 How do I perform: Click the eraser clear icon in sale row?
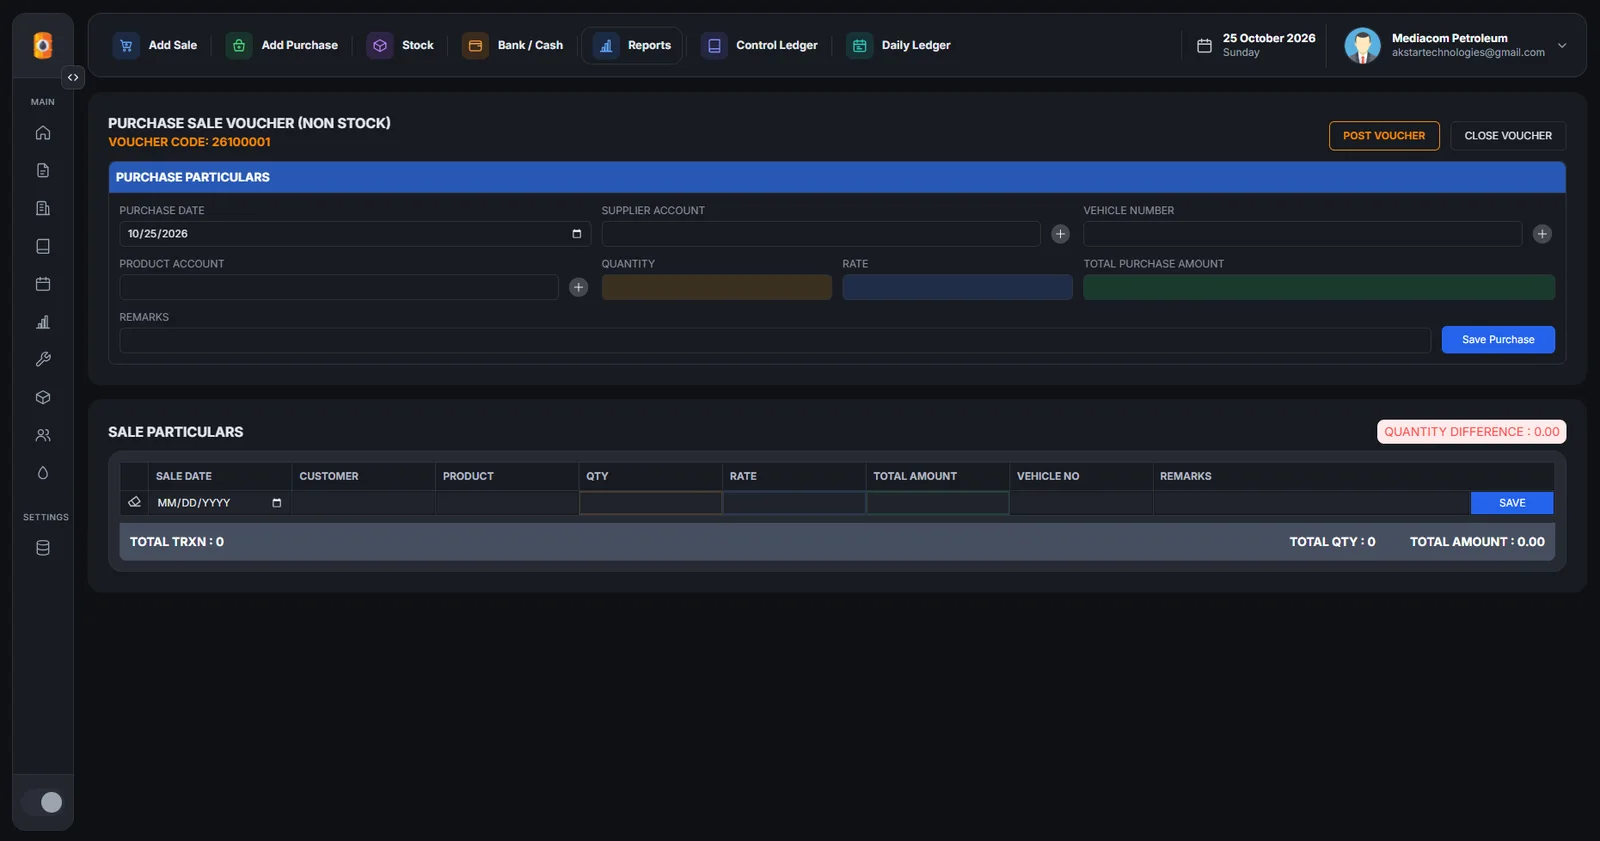tap(134, 502)
